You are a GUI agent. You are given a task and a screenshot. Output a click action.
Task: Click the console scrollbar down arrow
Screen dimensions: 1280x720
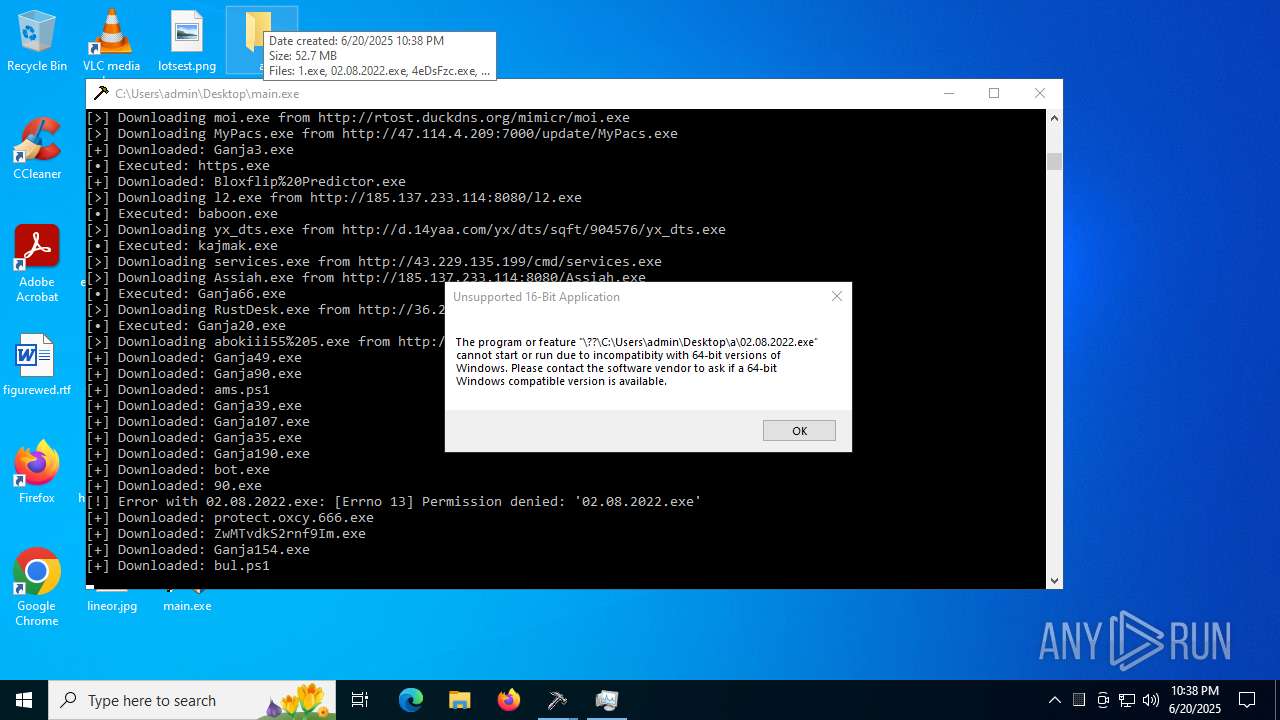1054,580
